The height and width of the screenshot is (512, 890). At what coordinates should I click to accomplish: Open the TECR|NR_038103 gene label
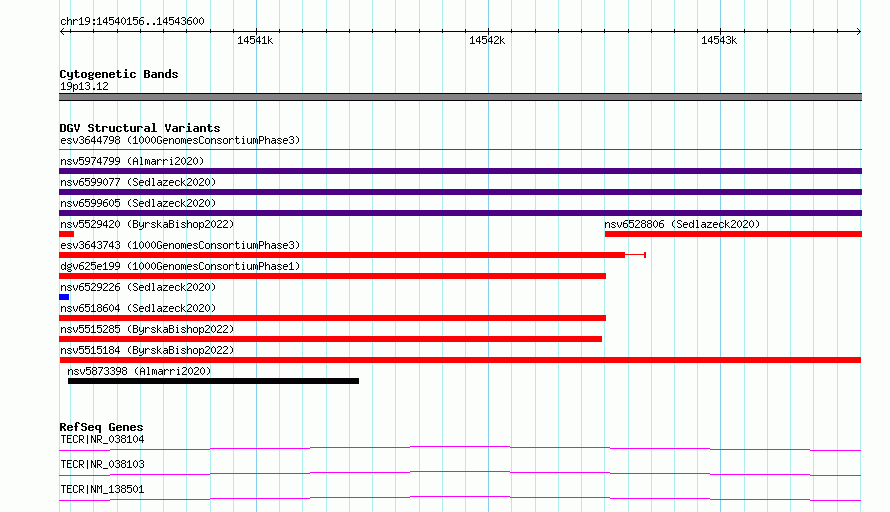coord(102,464)
